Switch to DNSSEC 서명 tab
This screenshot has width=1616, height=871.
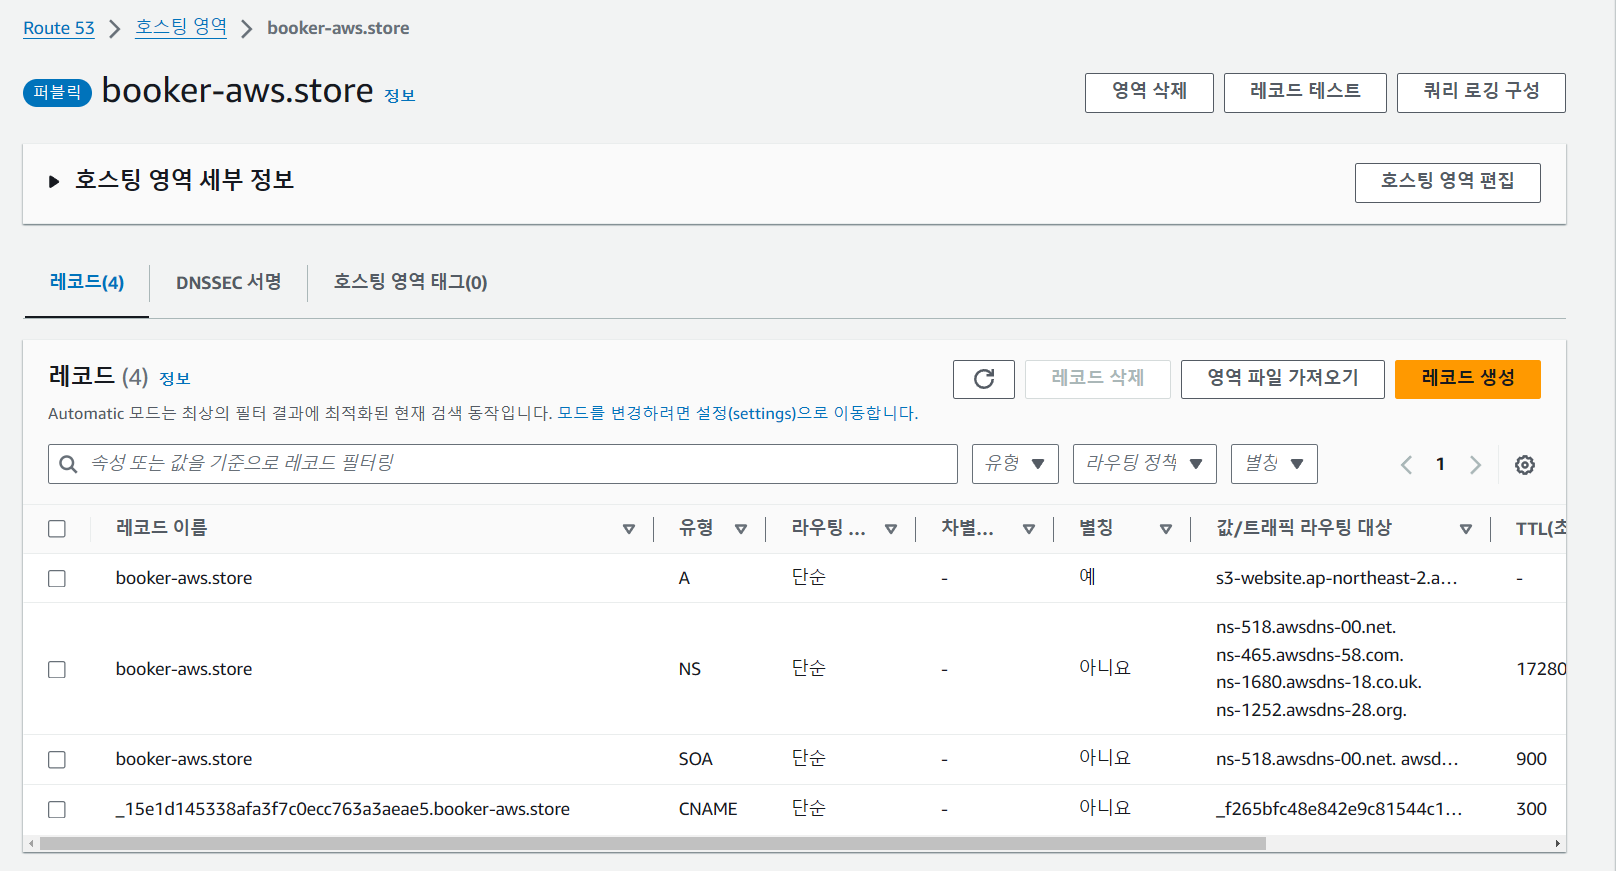pos(229,282)
